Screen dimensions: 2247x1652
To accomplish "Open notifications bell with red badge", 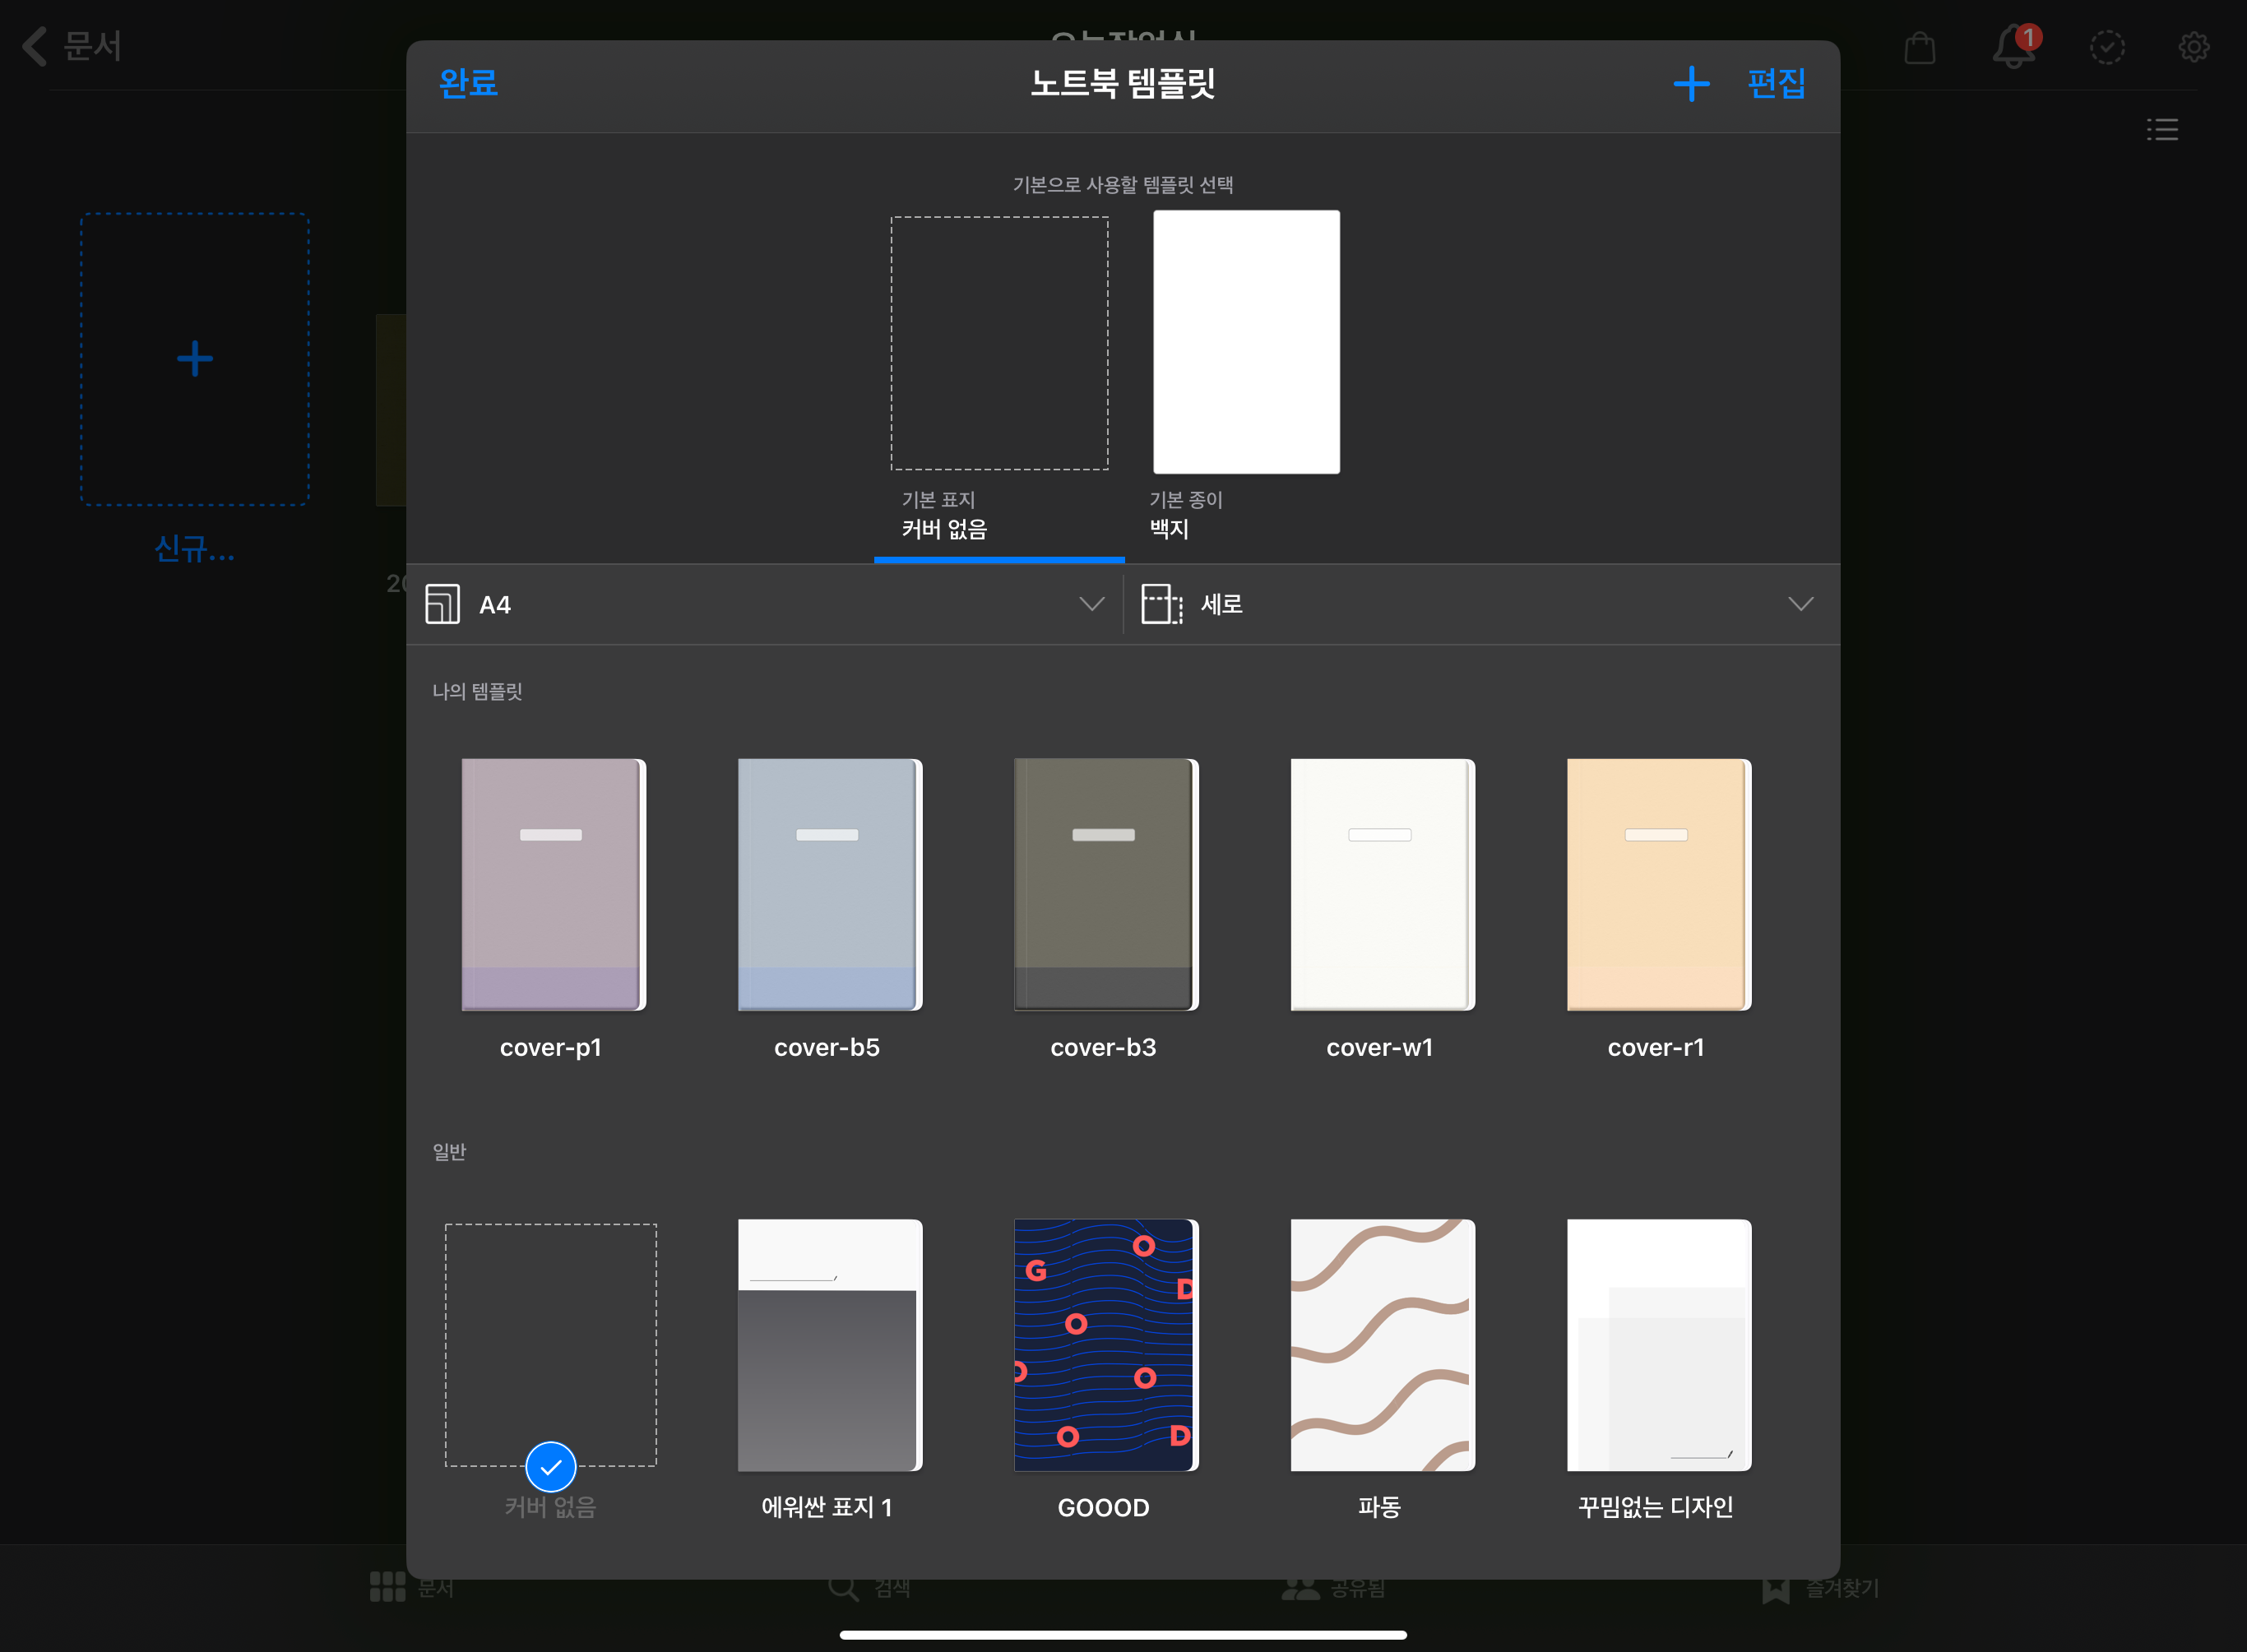I will (x=2014, y=47).
